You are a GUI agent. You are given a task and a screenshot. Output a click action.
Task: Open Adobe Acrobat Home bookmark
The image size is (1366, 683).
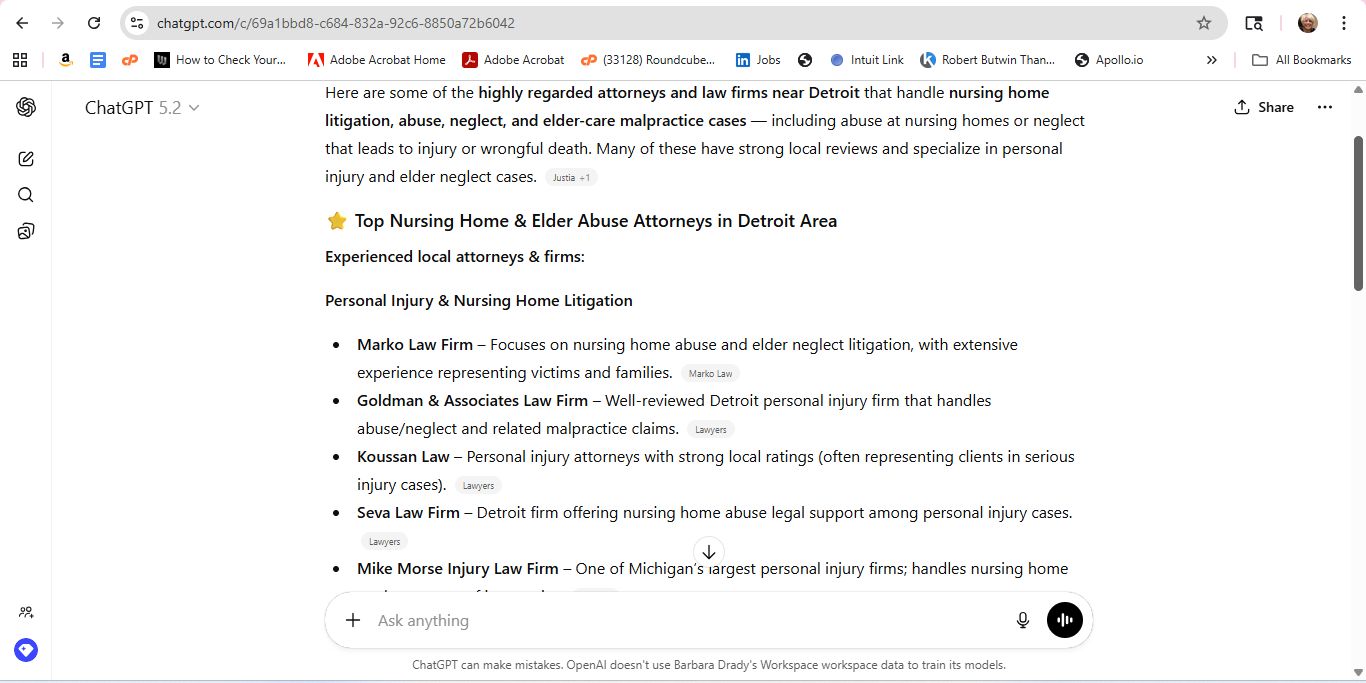point(377,60)
